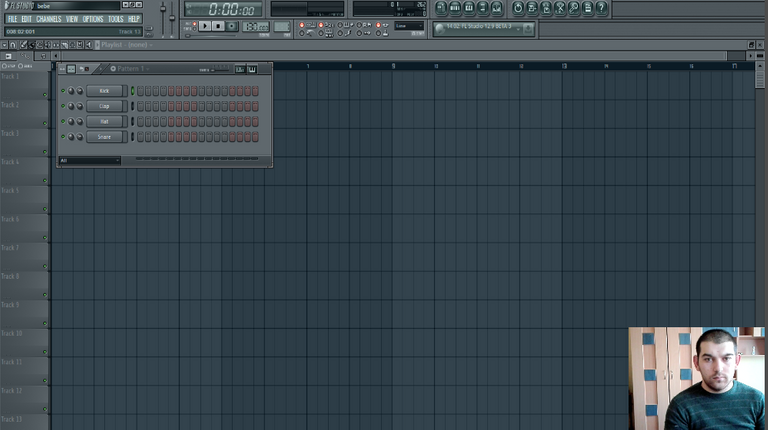Click the piano keyboard editor icon in step sequencer
Viewport: 768px width, 430px height.
pos(252,69)
